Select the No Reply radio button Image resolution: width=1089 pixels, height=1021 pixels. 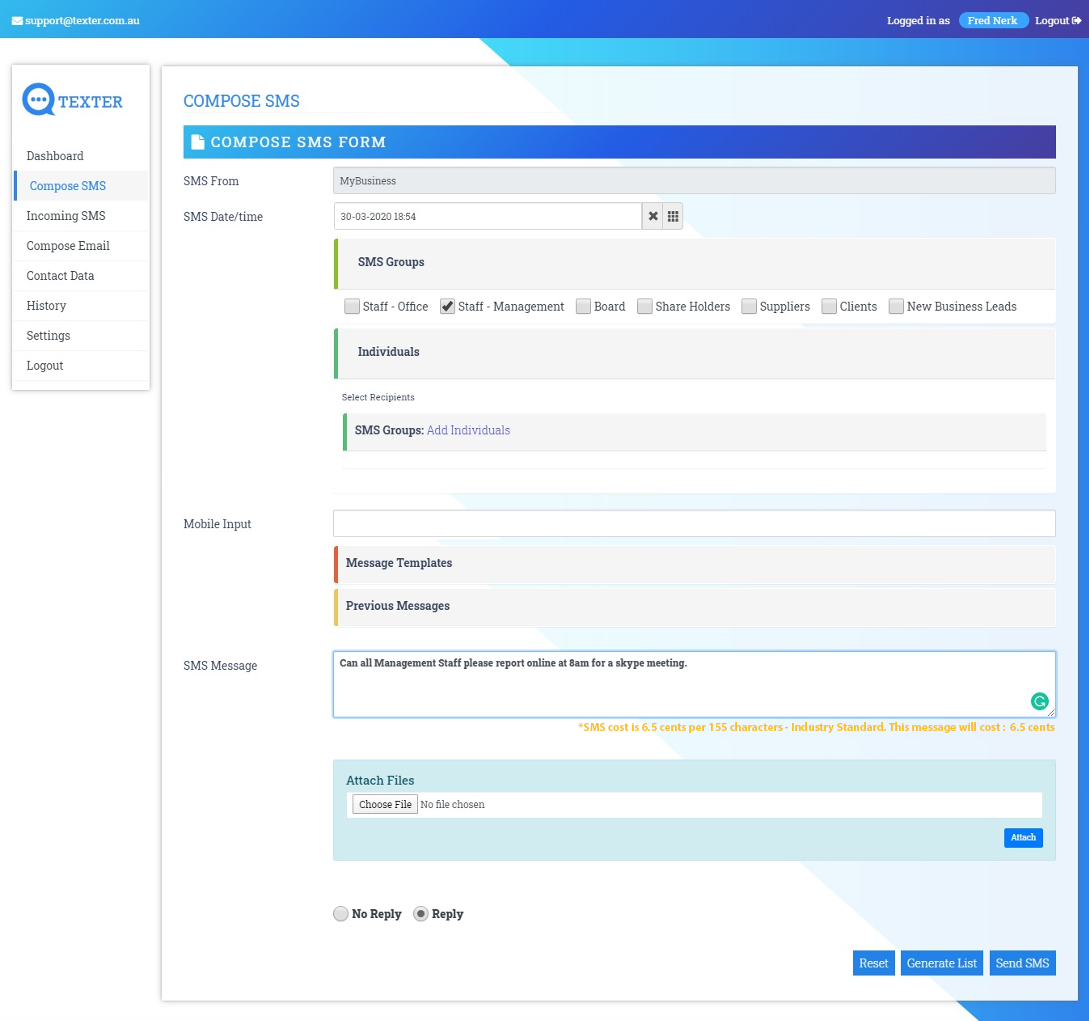tap(340, 913)
